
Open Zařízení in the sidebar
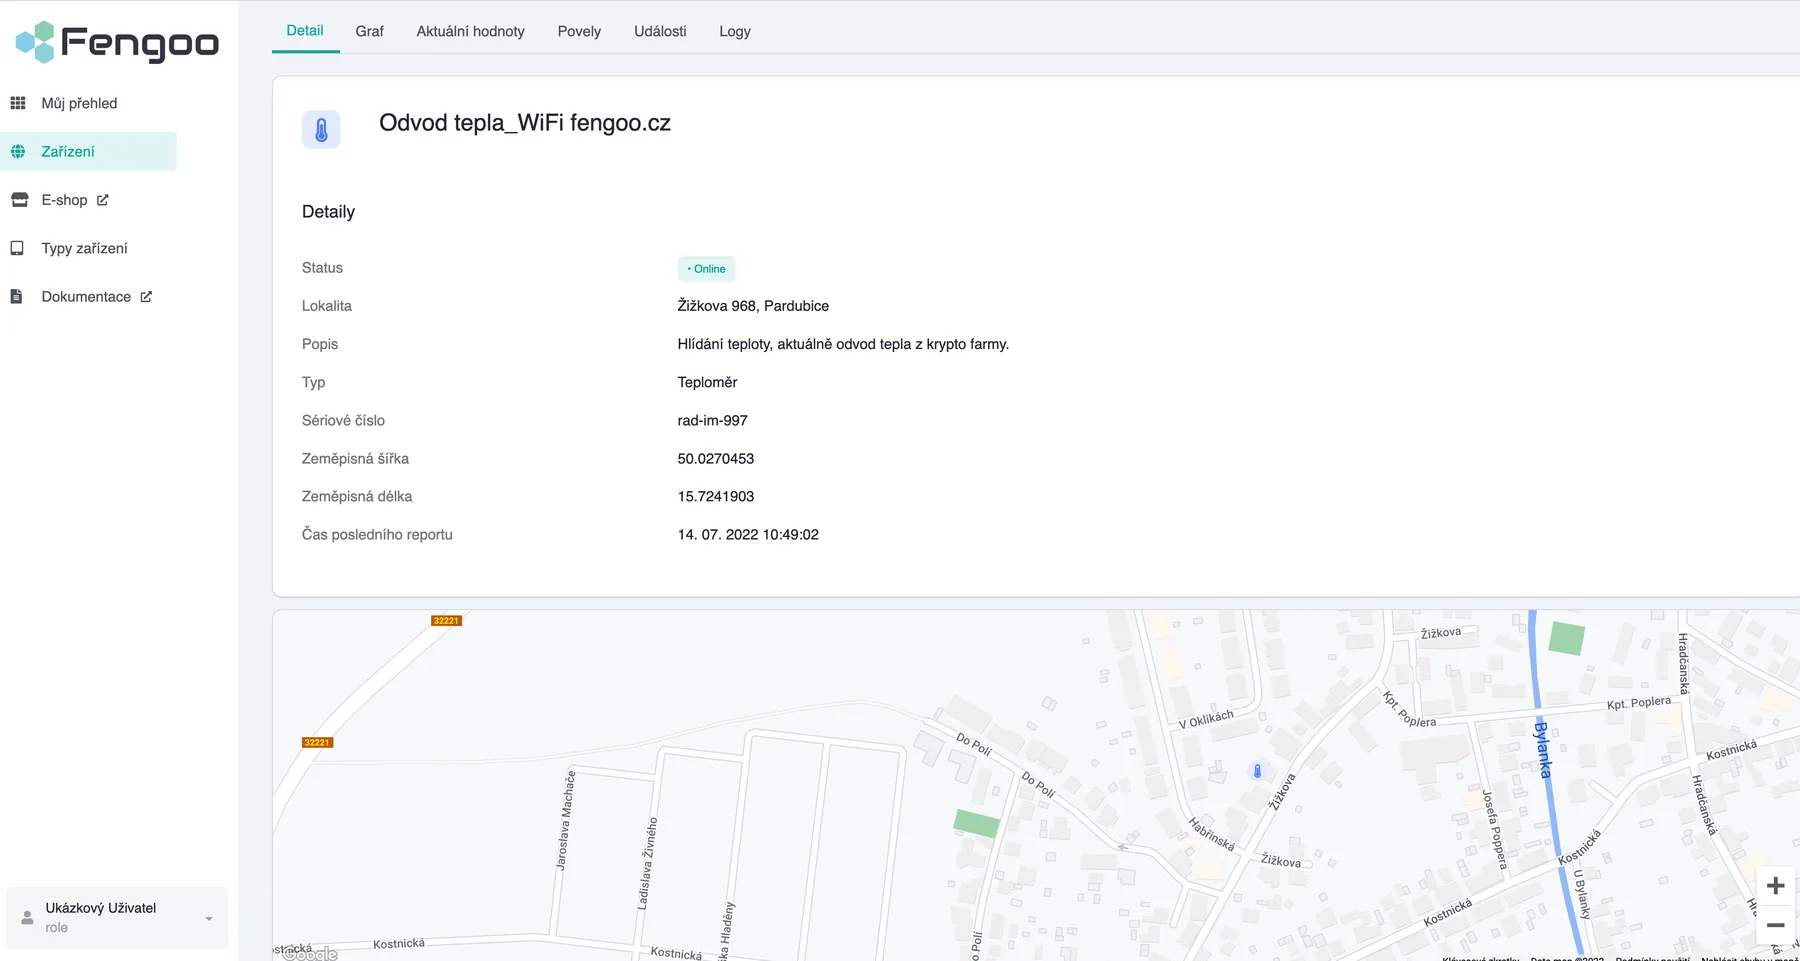[x=88, y=151]
